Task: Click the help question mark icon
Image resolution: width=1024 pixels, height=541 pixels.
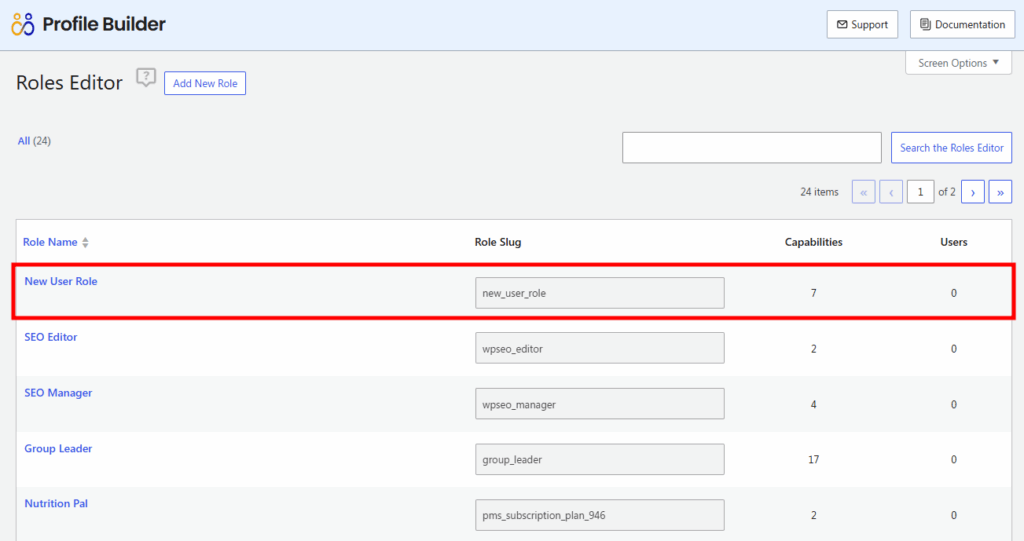Action: click(146, 78)
